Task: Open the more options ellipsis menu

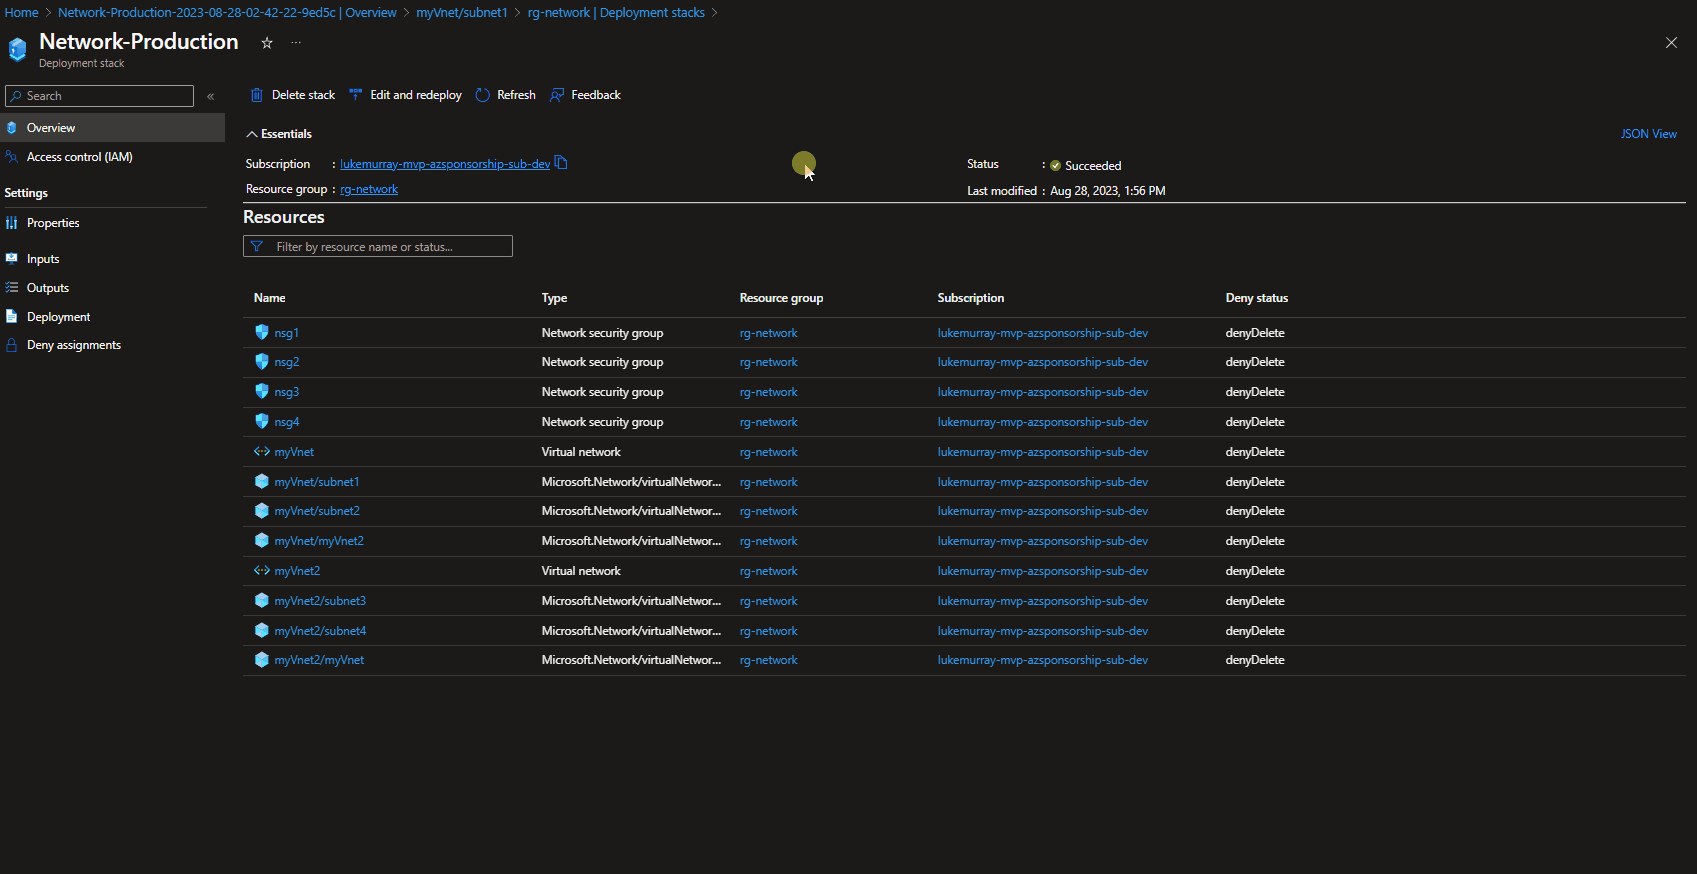Action: [296, 43]
